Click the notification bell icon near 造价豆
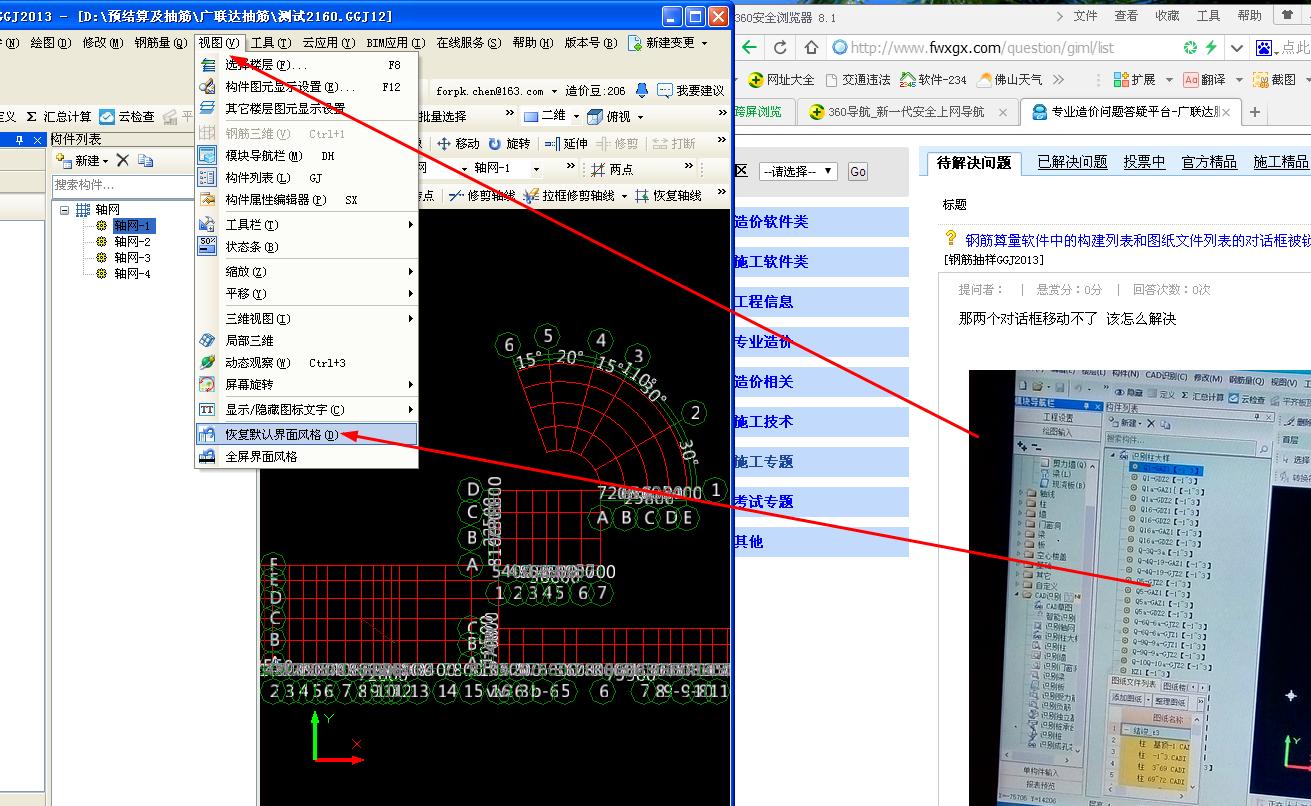 coord(641,90)
